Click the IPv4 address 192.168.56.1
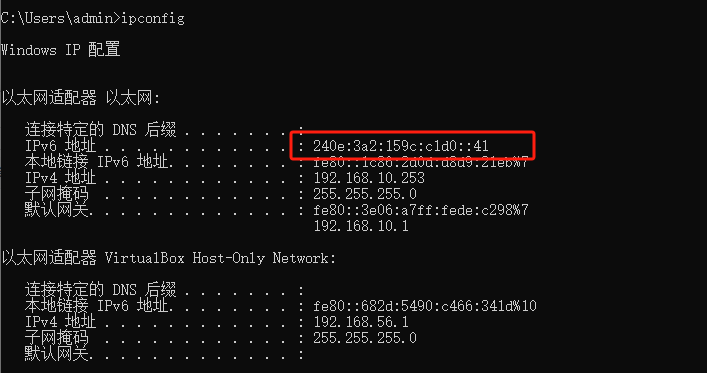The image size is (707, 373). (x=361, y=322)
